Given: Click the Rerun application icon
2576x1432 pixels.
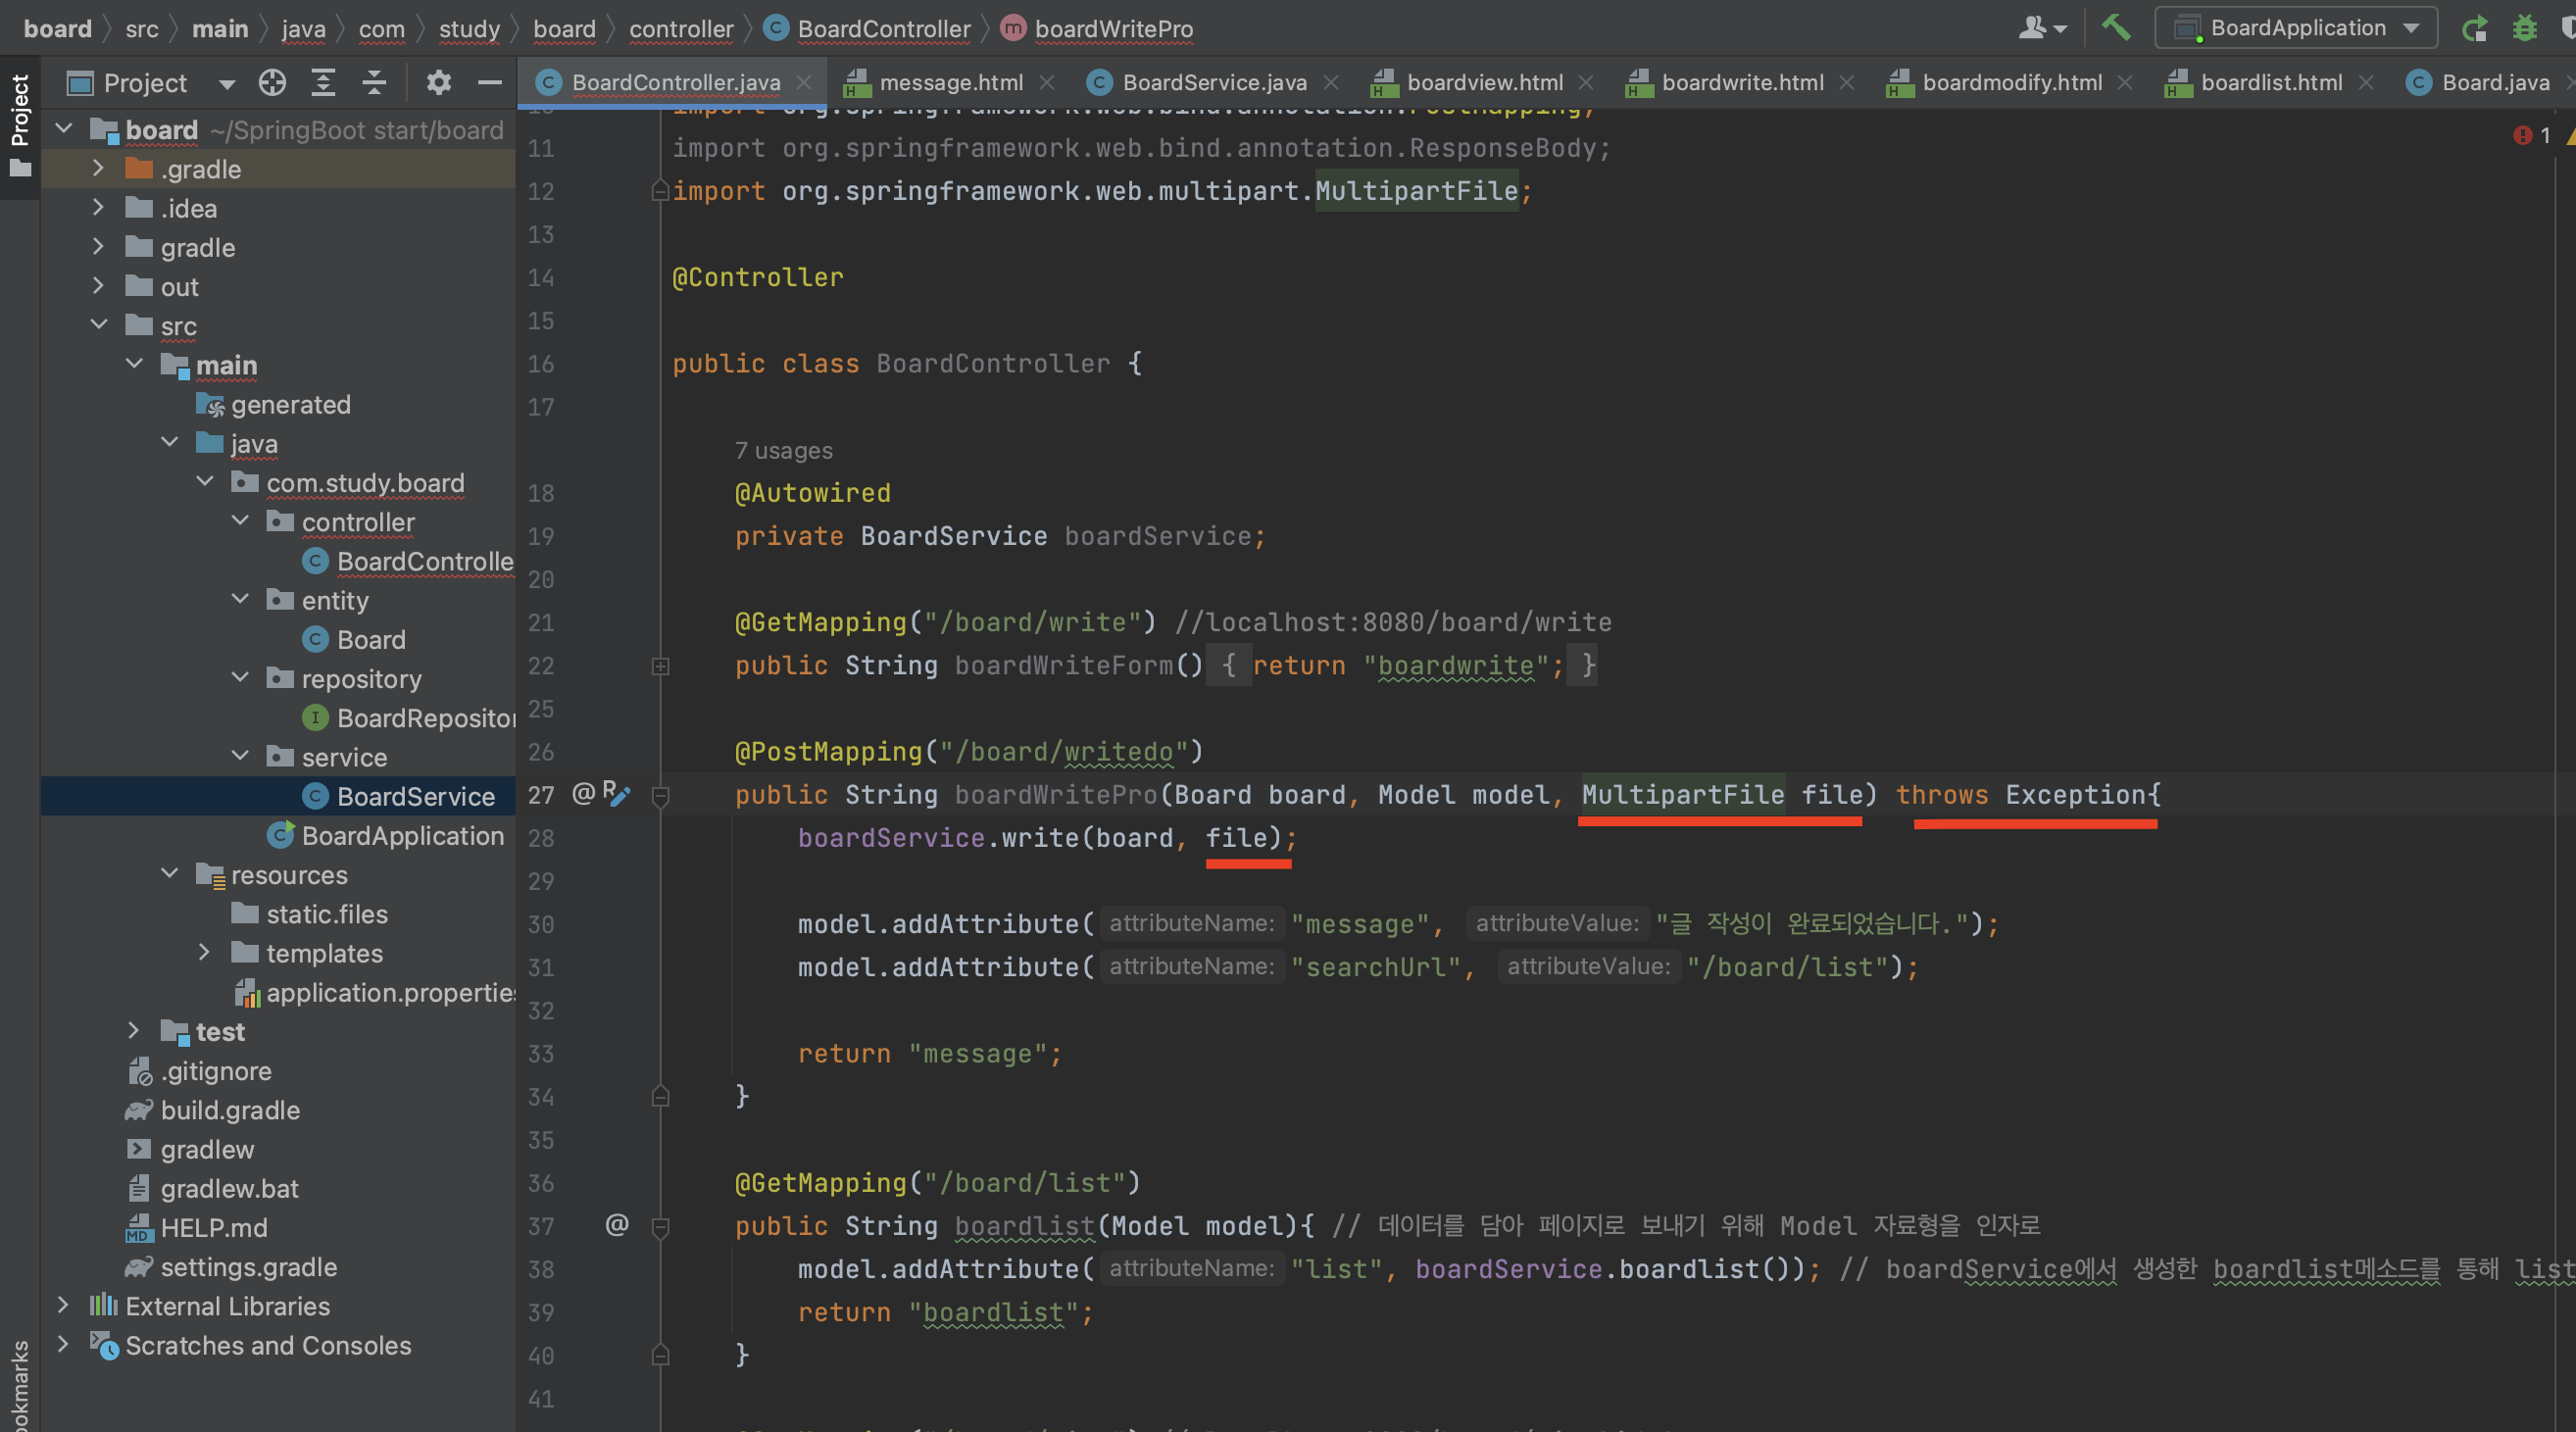Looking at the screenshot, I should click(2474, 28).
